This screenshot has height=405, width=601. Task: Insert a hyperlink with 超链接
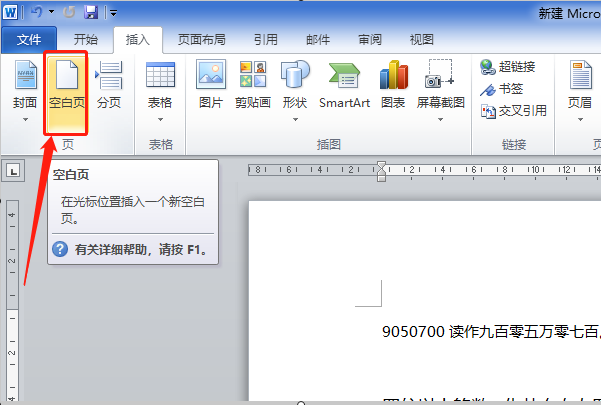click(x=507, y=67)
